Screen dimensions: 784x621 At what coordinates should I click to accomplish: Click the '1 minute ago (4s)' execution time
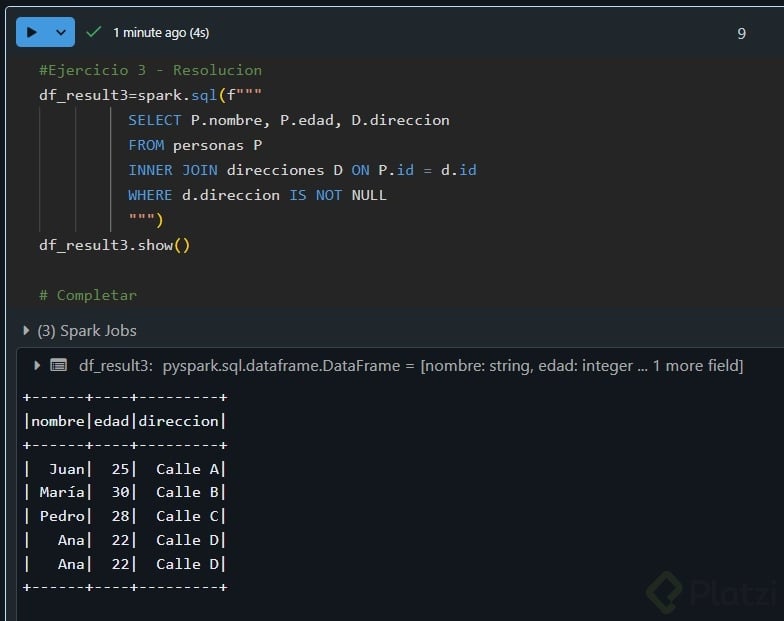tap(160, 33)
